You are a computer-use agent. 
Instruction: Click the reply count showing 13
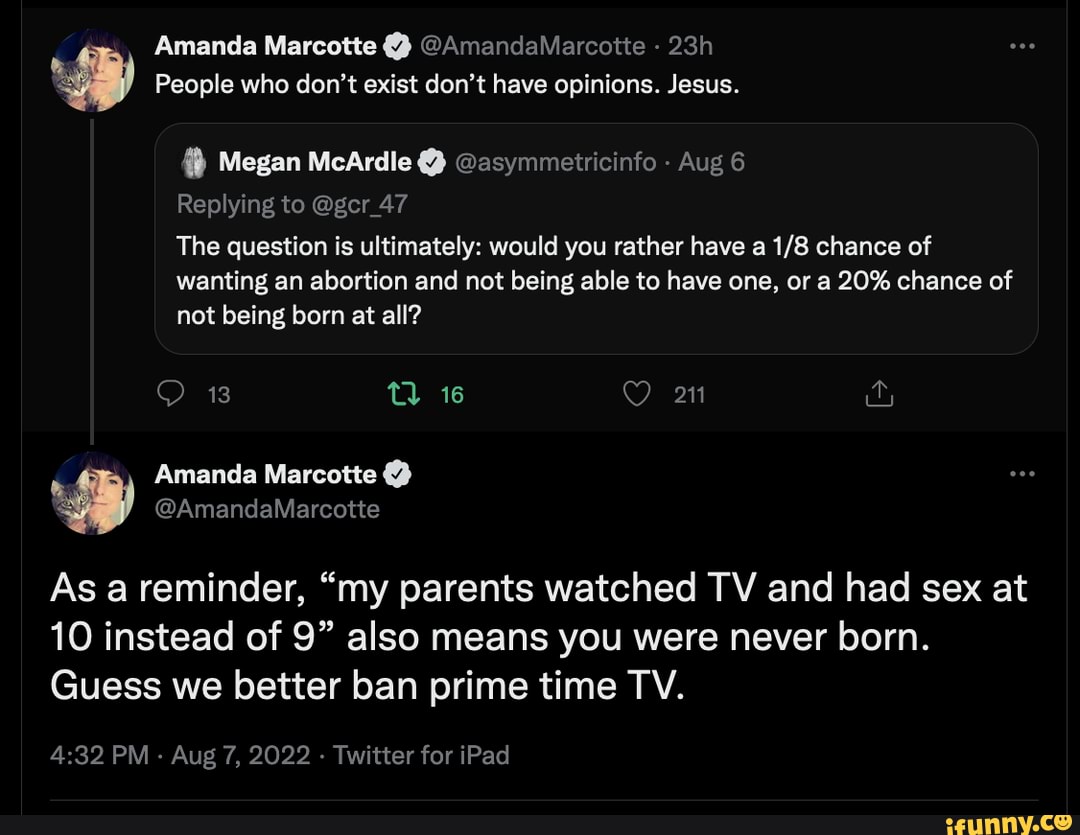218,394
